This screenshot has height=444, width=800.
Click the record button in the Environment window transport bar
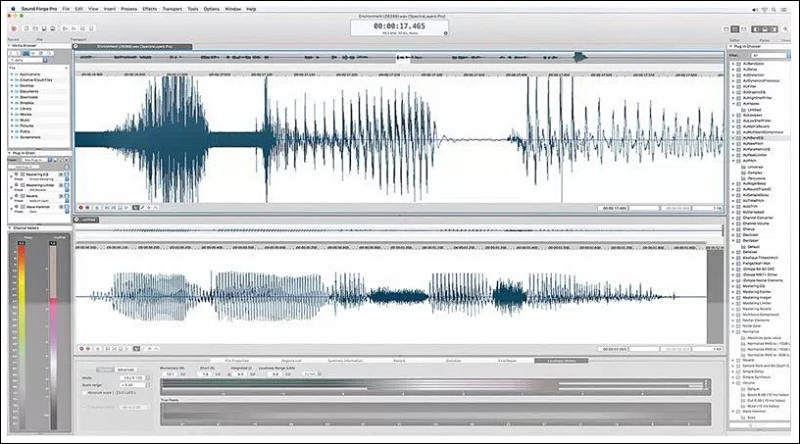point(81,208)
